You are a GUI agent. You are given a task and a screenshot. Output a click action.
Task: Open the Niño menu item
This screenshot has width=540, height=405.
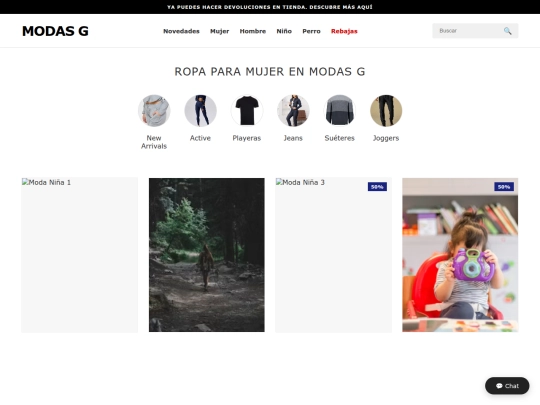click(x=284, y=31)
